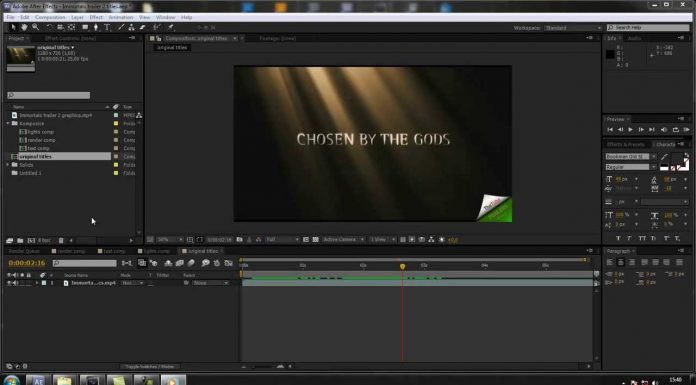696x385 pixels.
Task: Select the Rectangle shape tool
Action: [85, 27]
